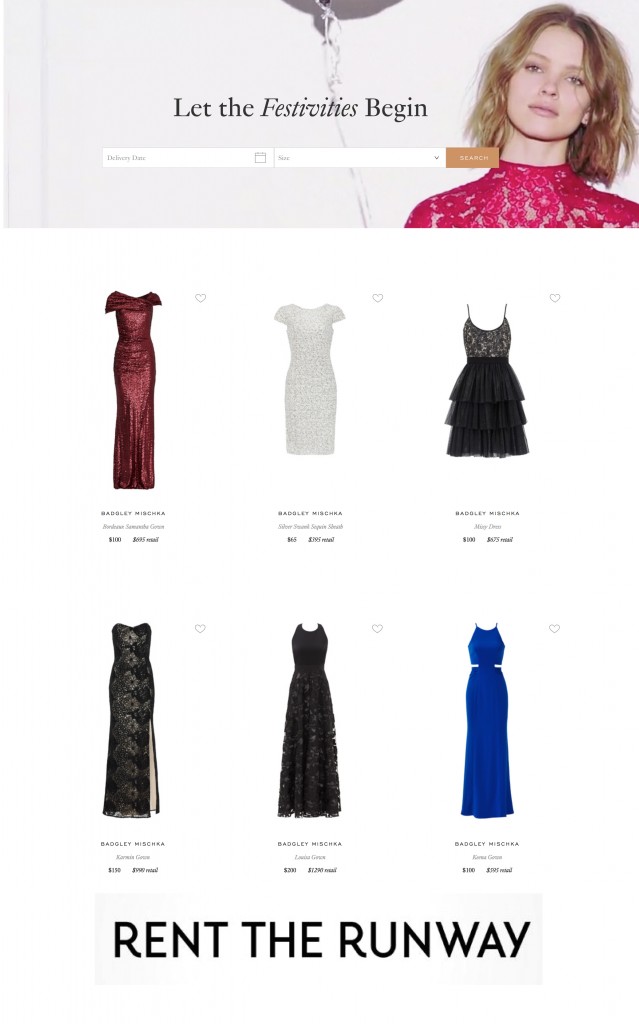Expand the Size dropdown arrow

click(x=436, y=157)
